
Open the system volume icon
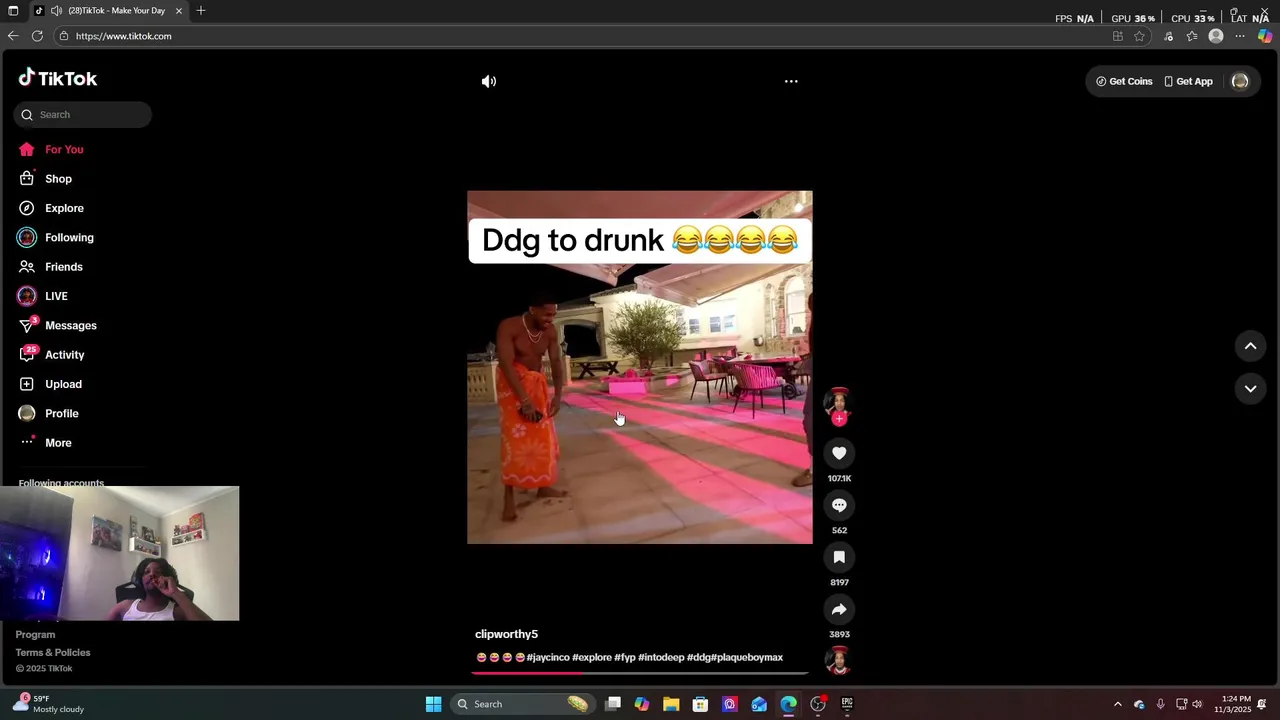(x=1197, y=704)
